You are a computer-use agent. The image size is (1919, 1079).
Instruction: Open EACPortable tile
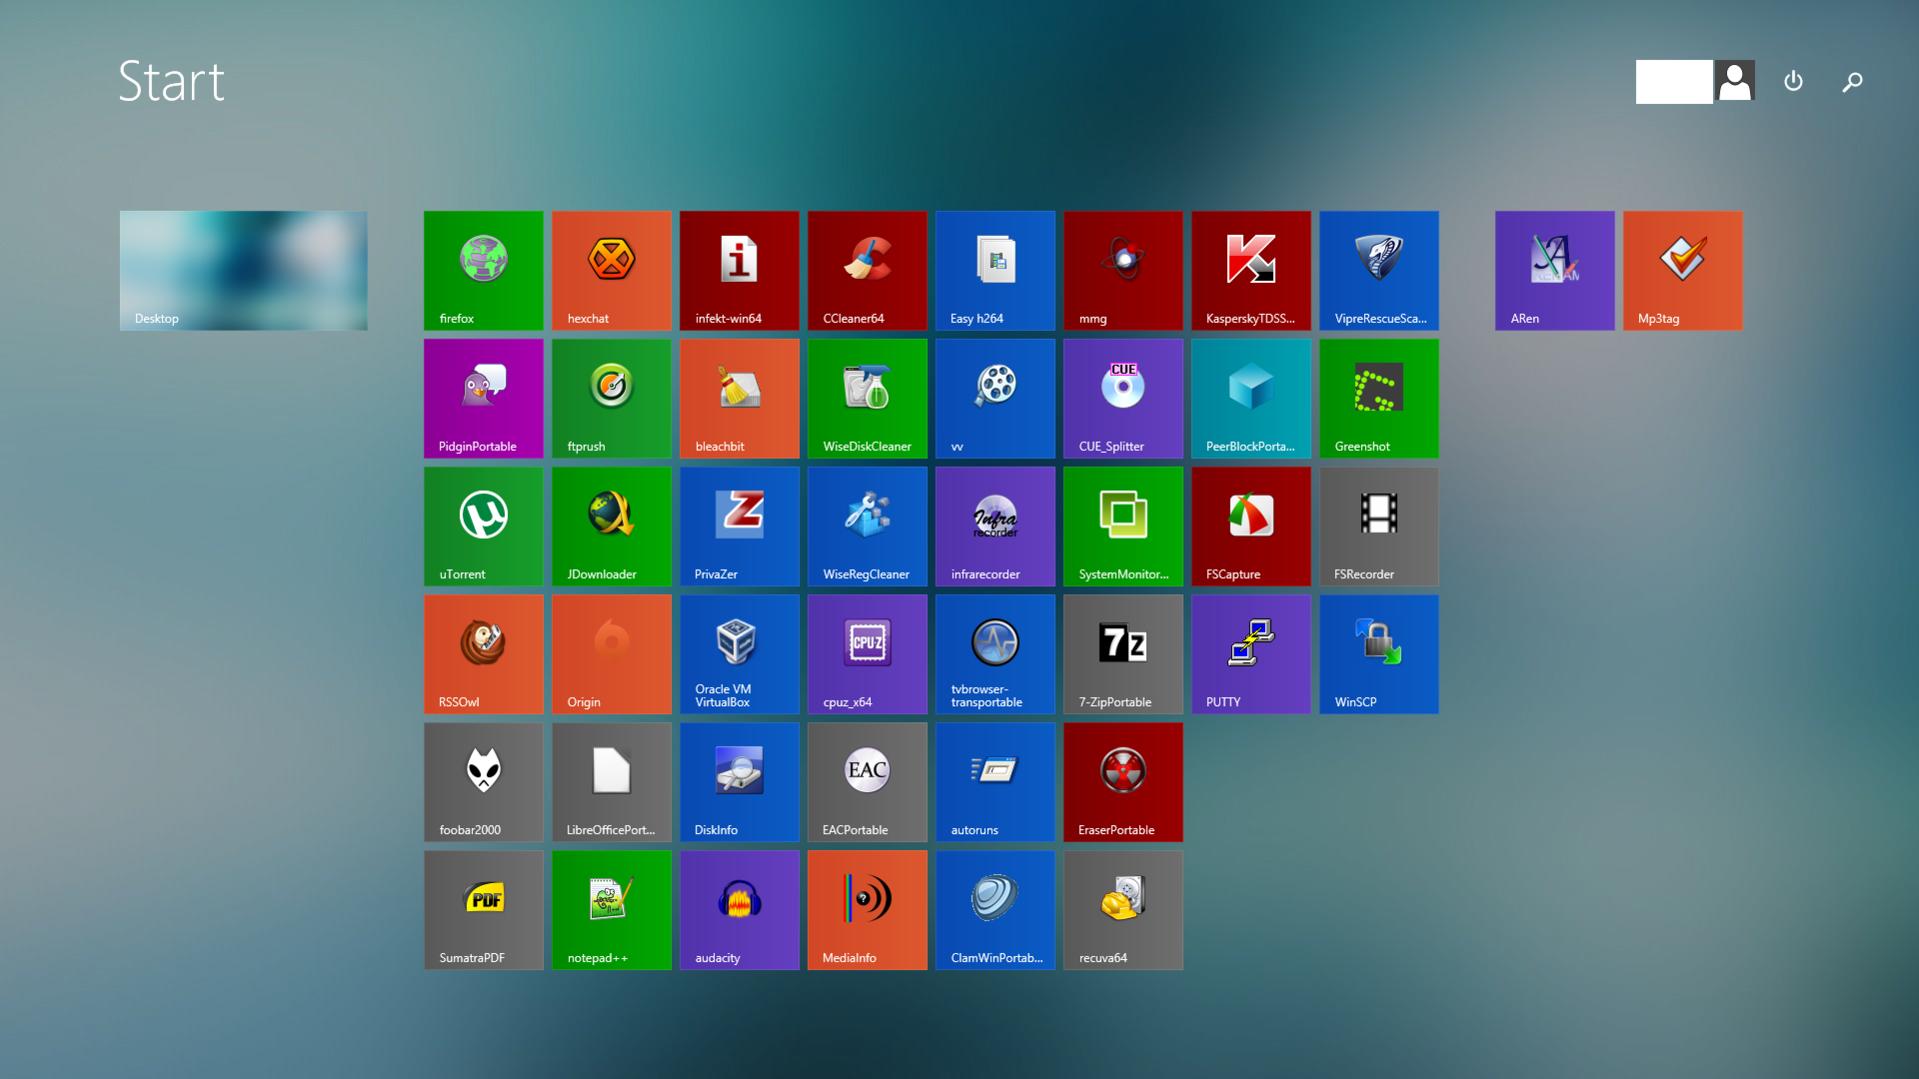click(867, 782)
